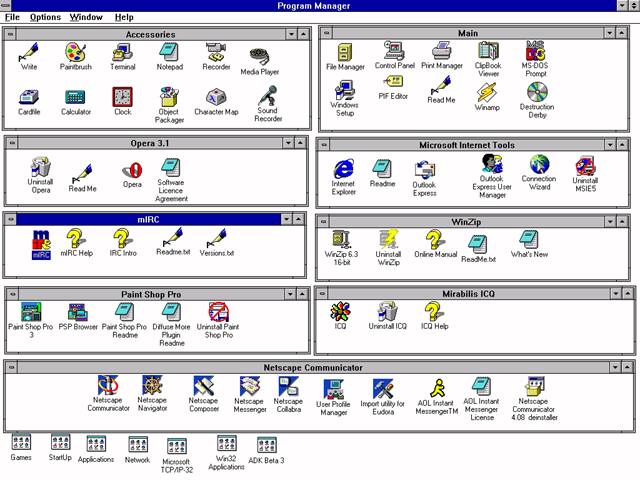Open the Internet Explorer icon
Image resolution: width=640 pixels, height=480 pixels.
(344, 169)
